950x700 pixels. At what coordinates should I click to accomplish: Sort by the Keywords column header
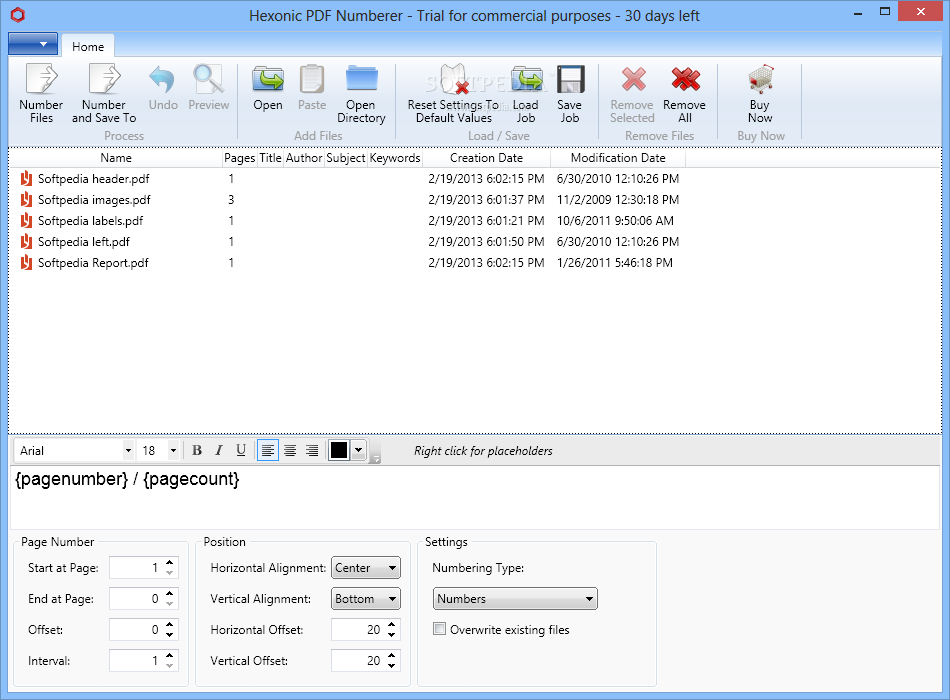point(395,158)
